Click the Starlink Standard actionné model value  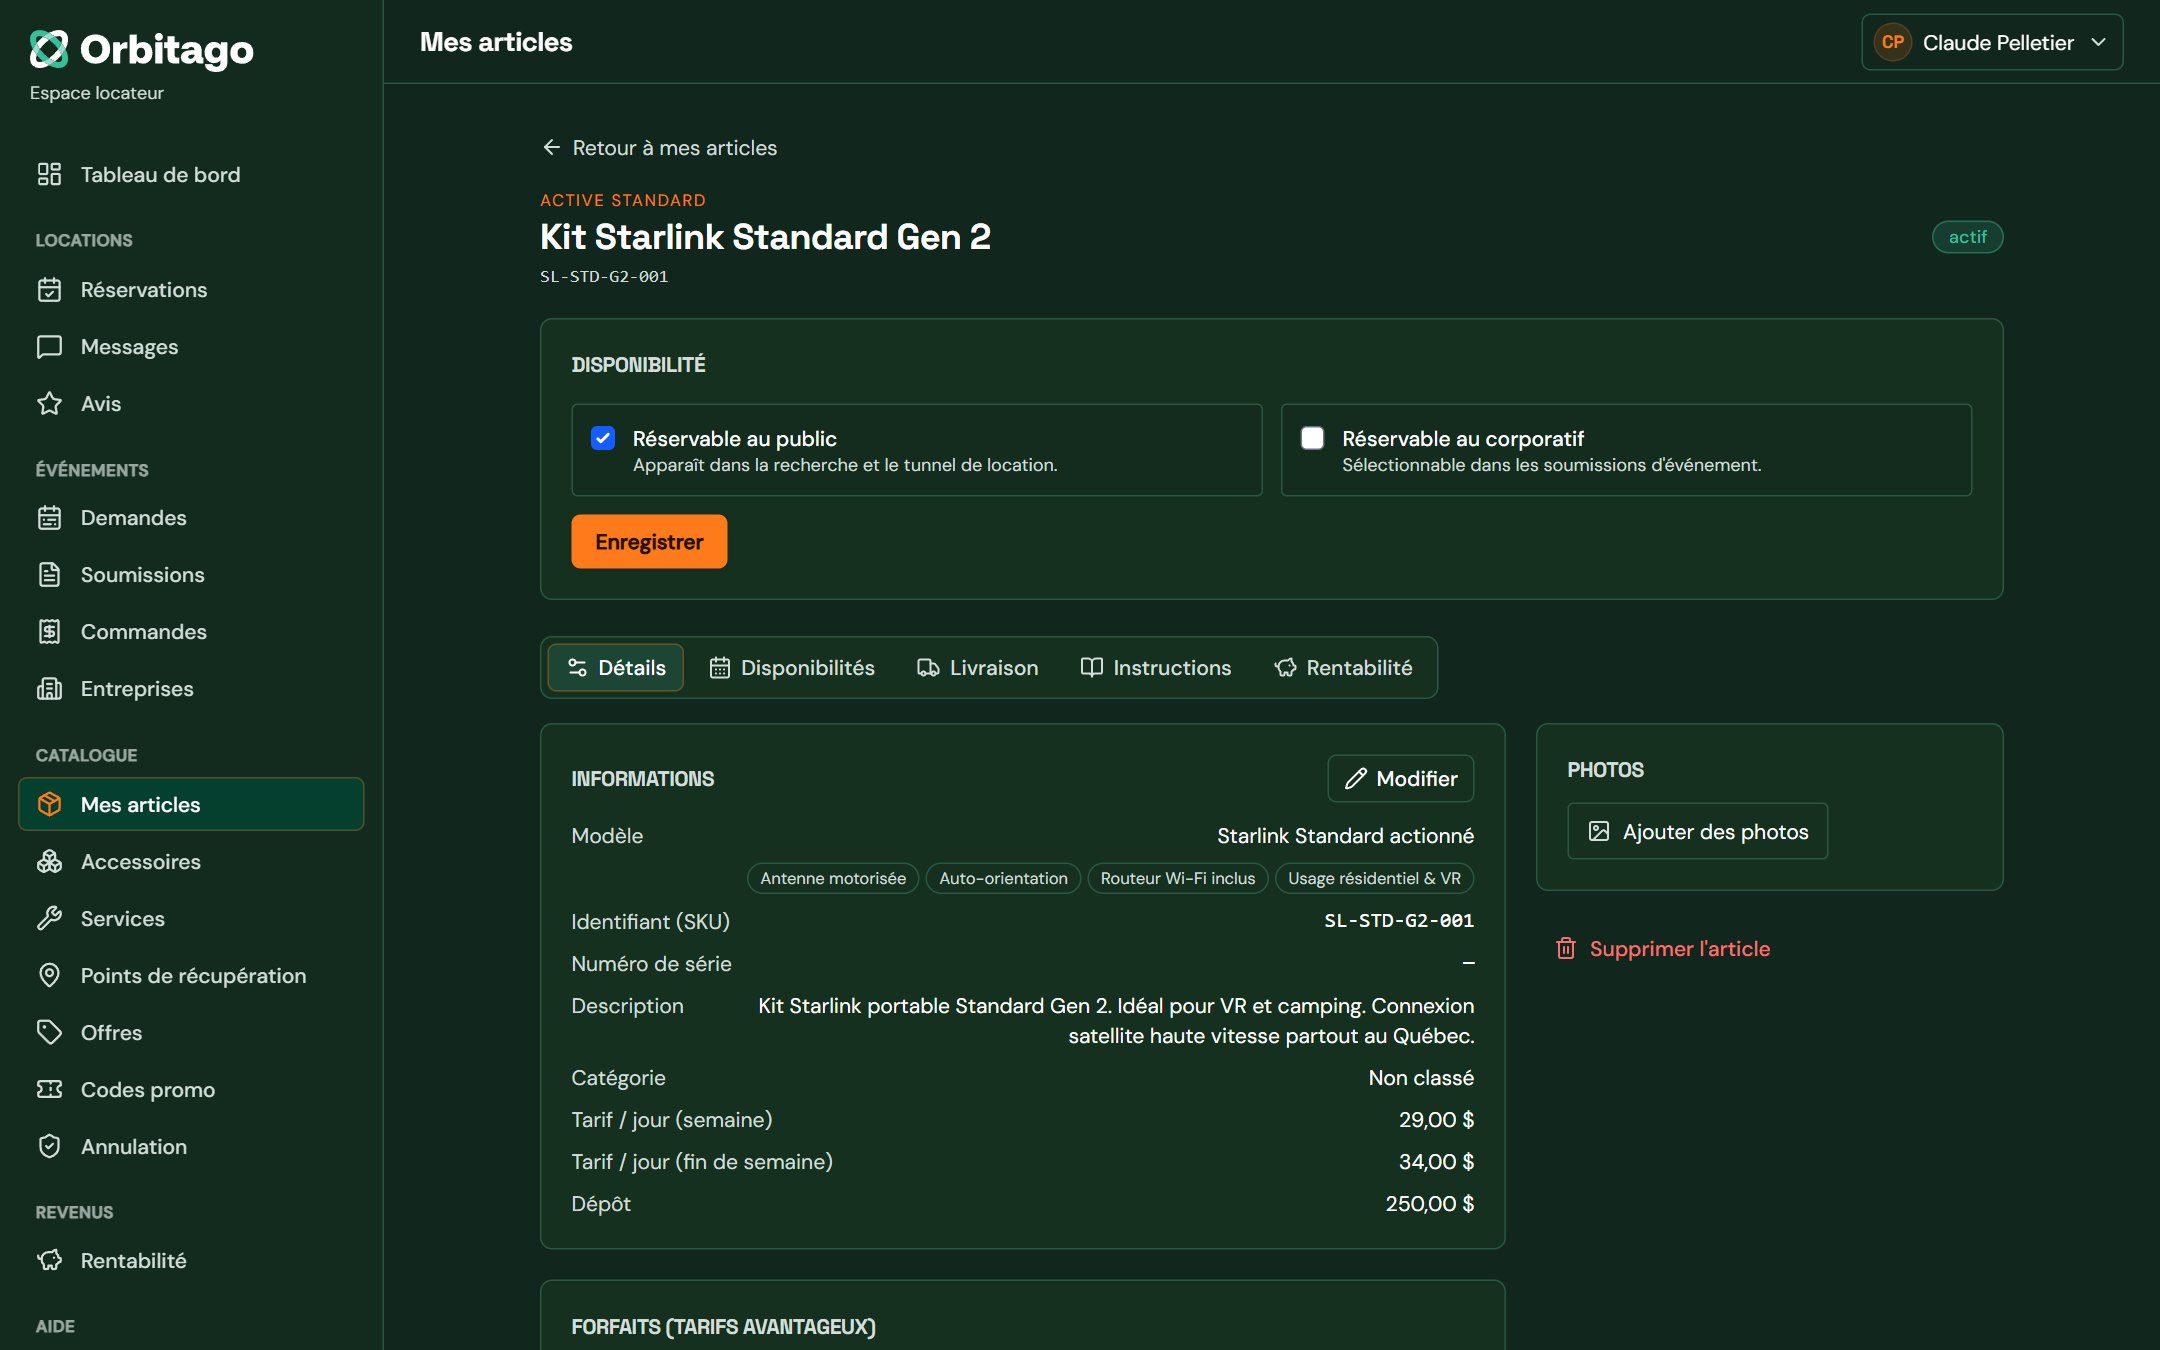click(x=1345, y=836)
